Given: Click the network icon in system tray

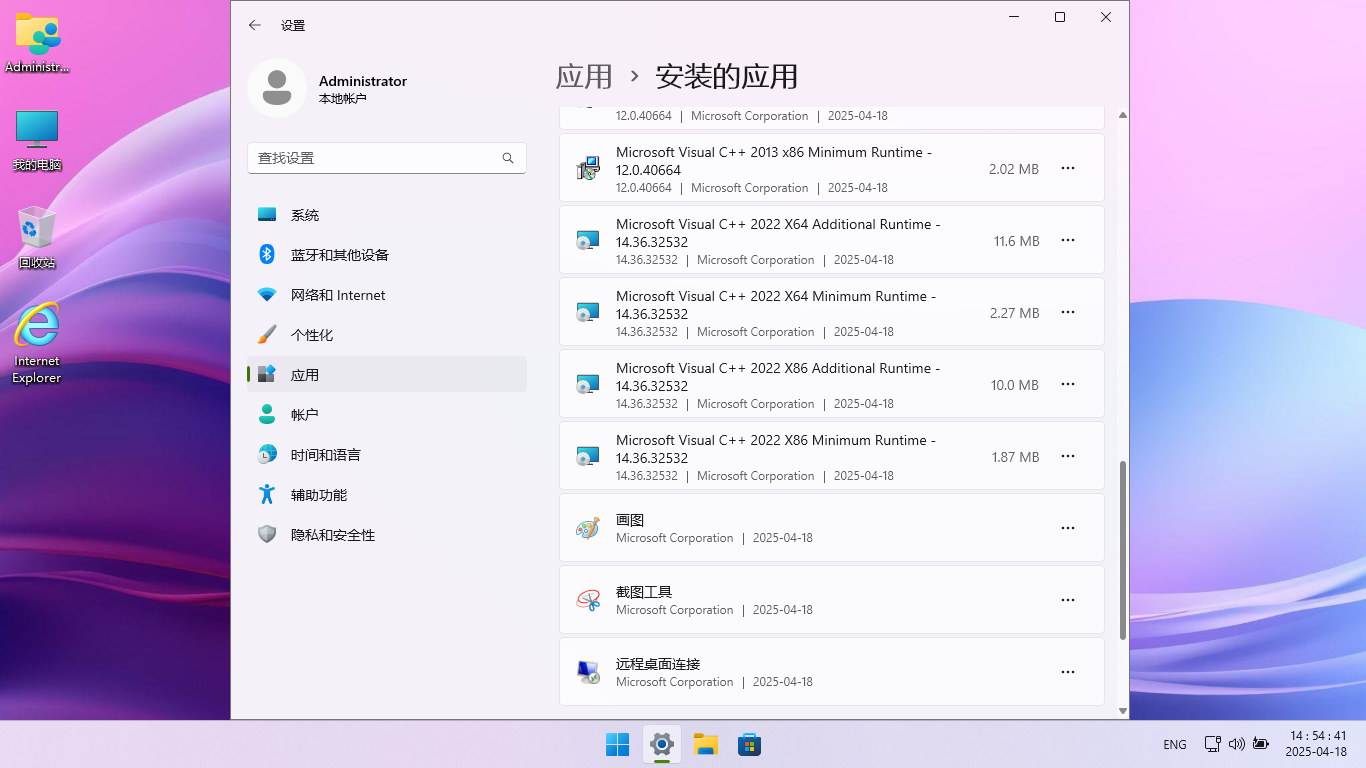Looking at the screenshot, I should (1212, 744).
